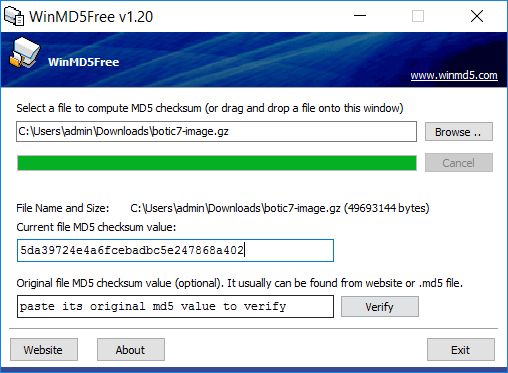Click the Verify button

(380, 307)
